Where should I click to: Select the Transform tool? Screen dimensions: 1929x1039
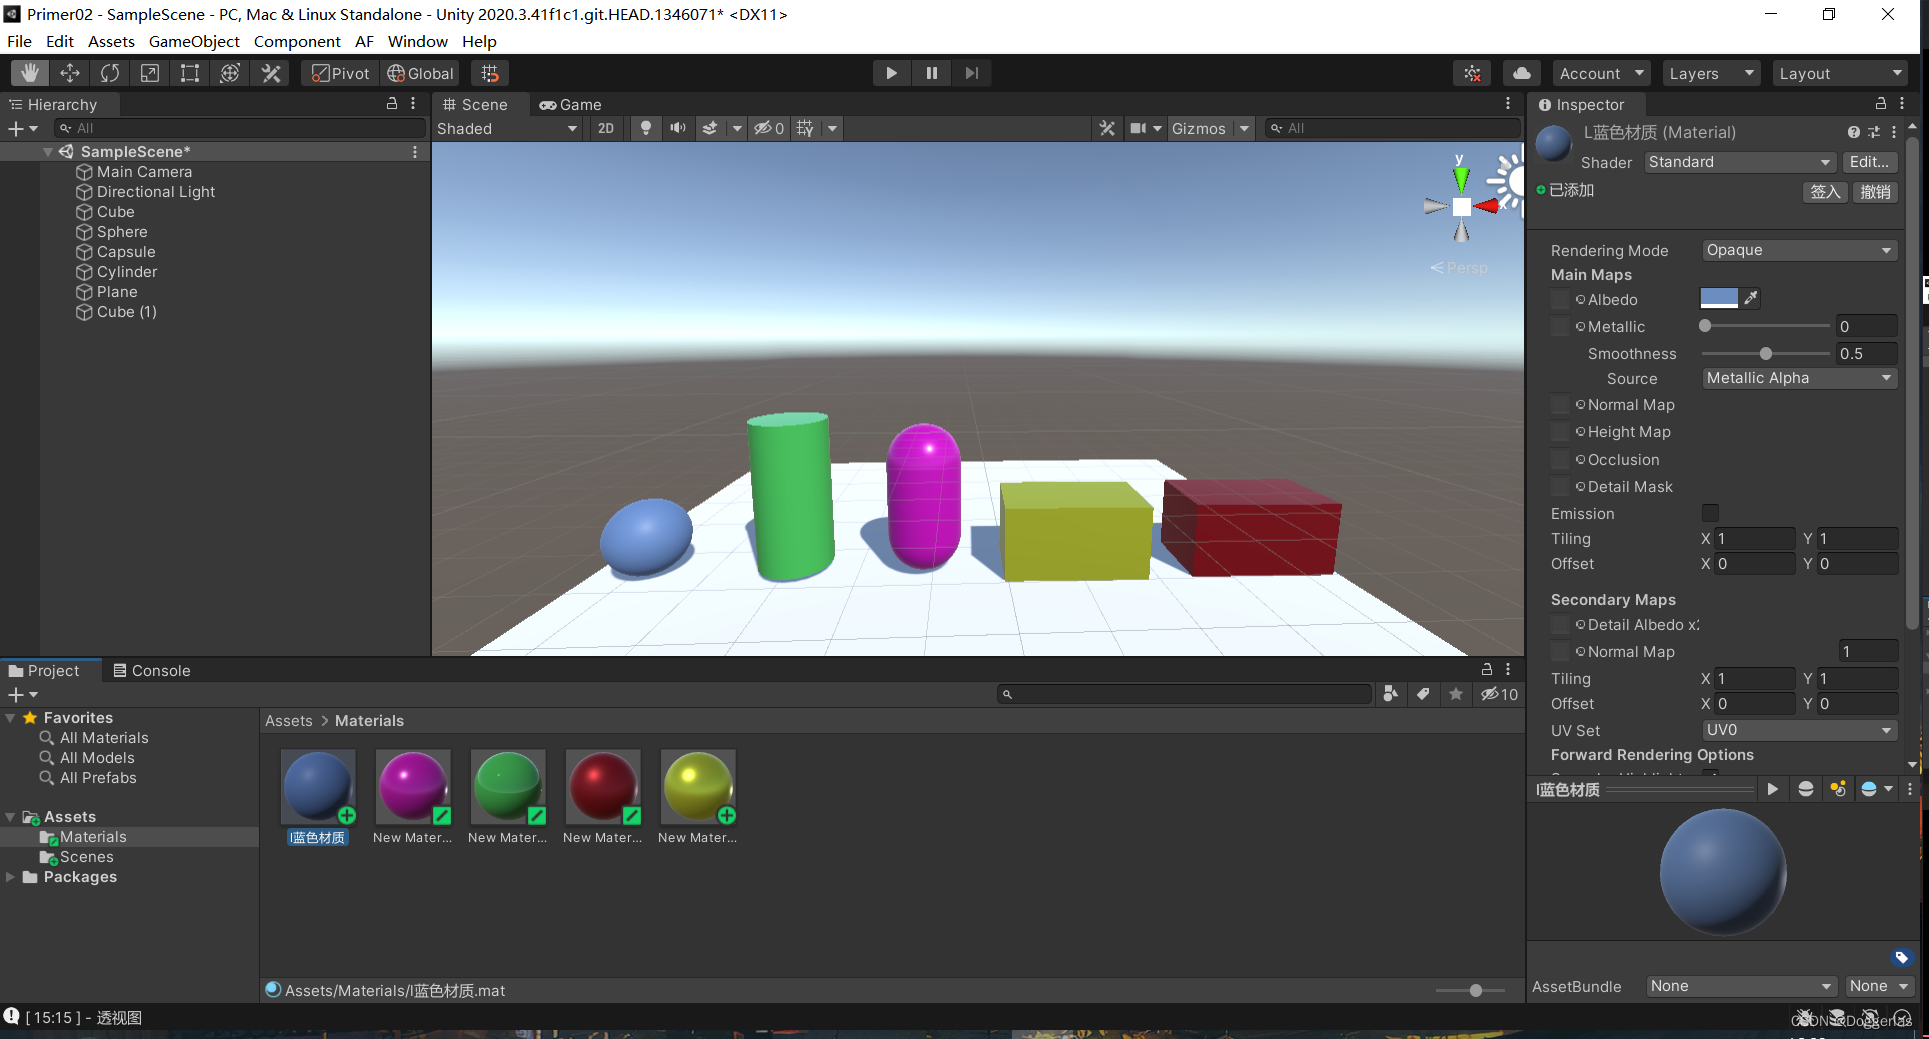[x=230, y=73]
